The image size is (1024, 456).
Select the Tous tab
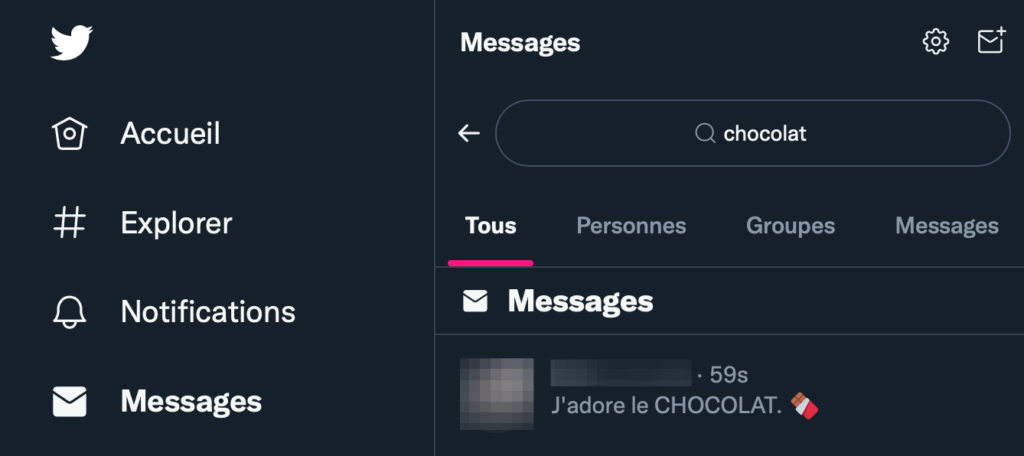(x=490, y=226)
